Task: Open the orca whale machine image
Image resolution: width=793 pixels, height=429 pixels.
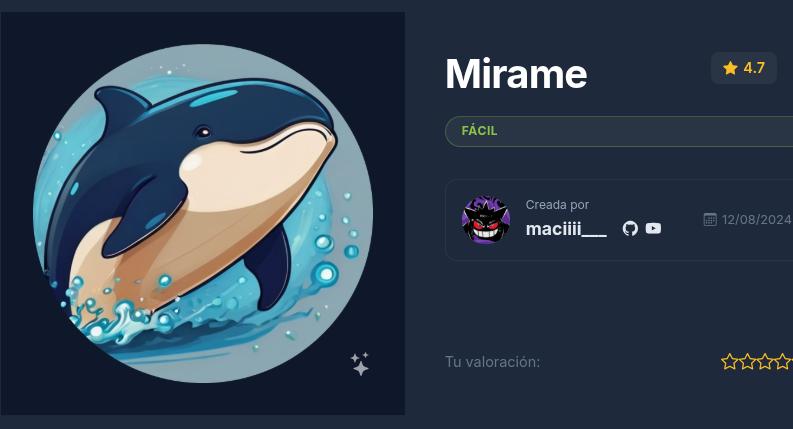Action: pyautogui.click(x=203, y=213)
